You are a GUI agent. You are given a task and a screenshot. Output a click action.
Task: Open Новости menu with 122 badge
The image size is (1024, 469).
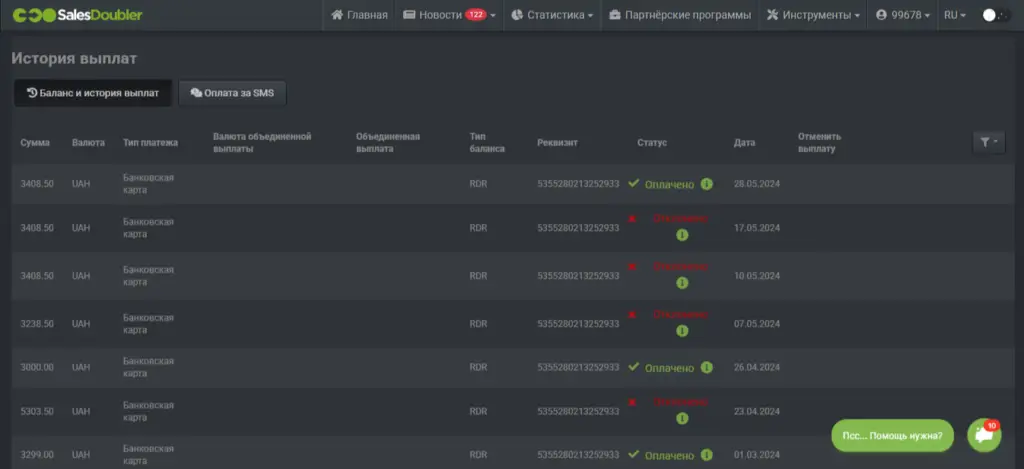click(449, 15)
